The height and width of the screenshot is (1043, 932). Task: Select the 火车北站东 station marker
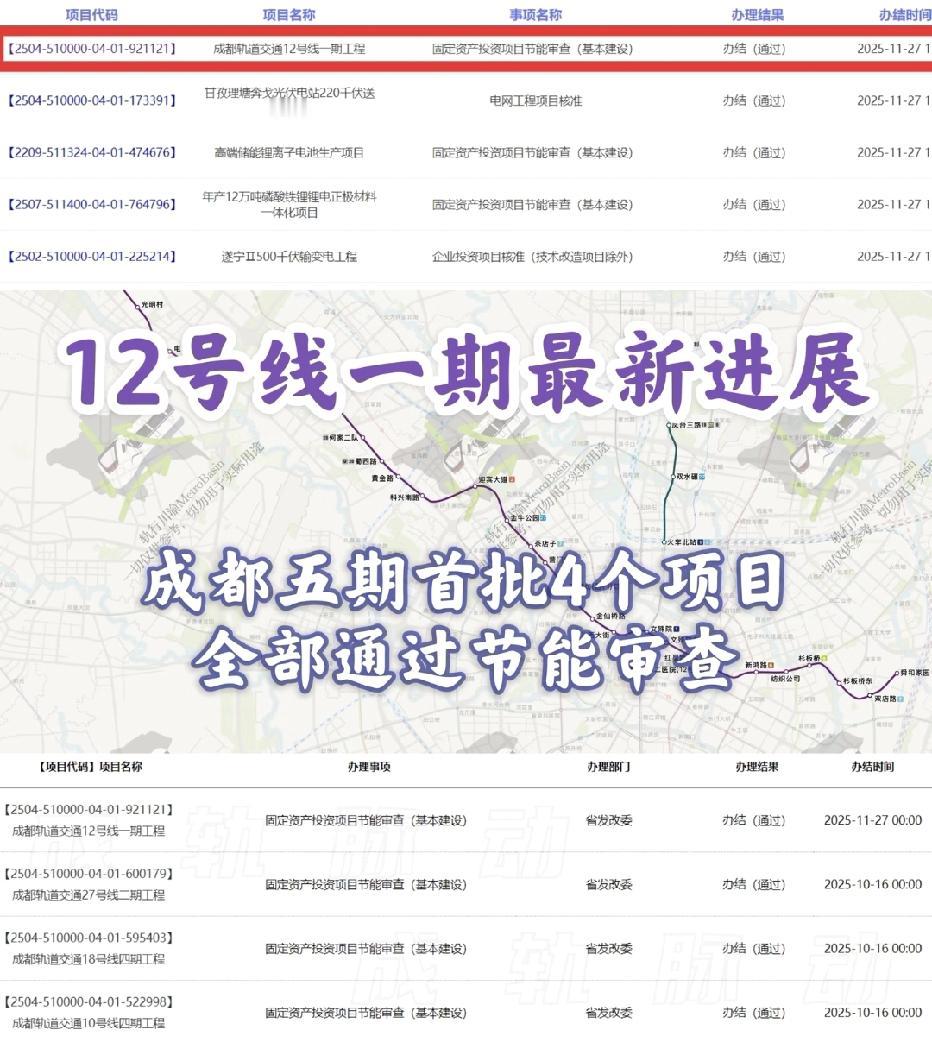663,541
